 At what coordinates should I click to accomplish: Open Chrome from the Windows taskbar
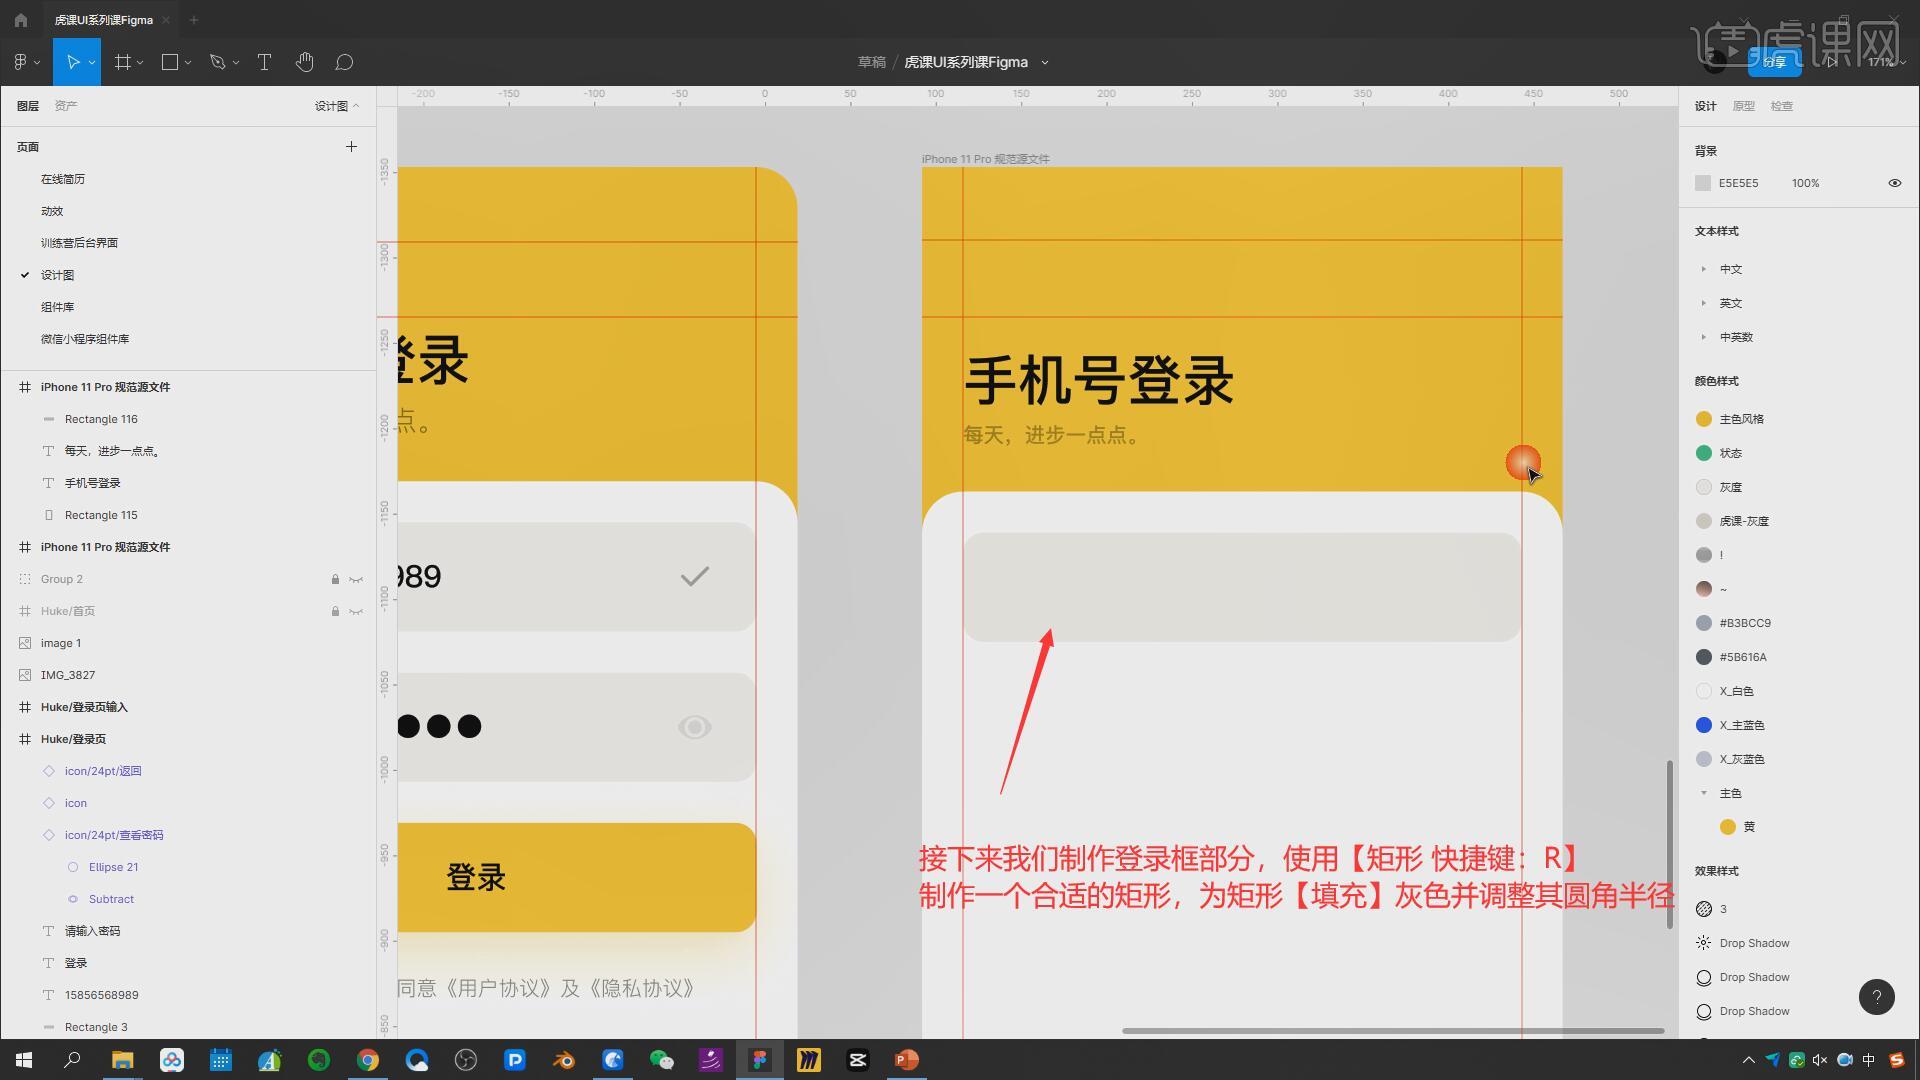coord(368,1060)
